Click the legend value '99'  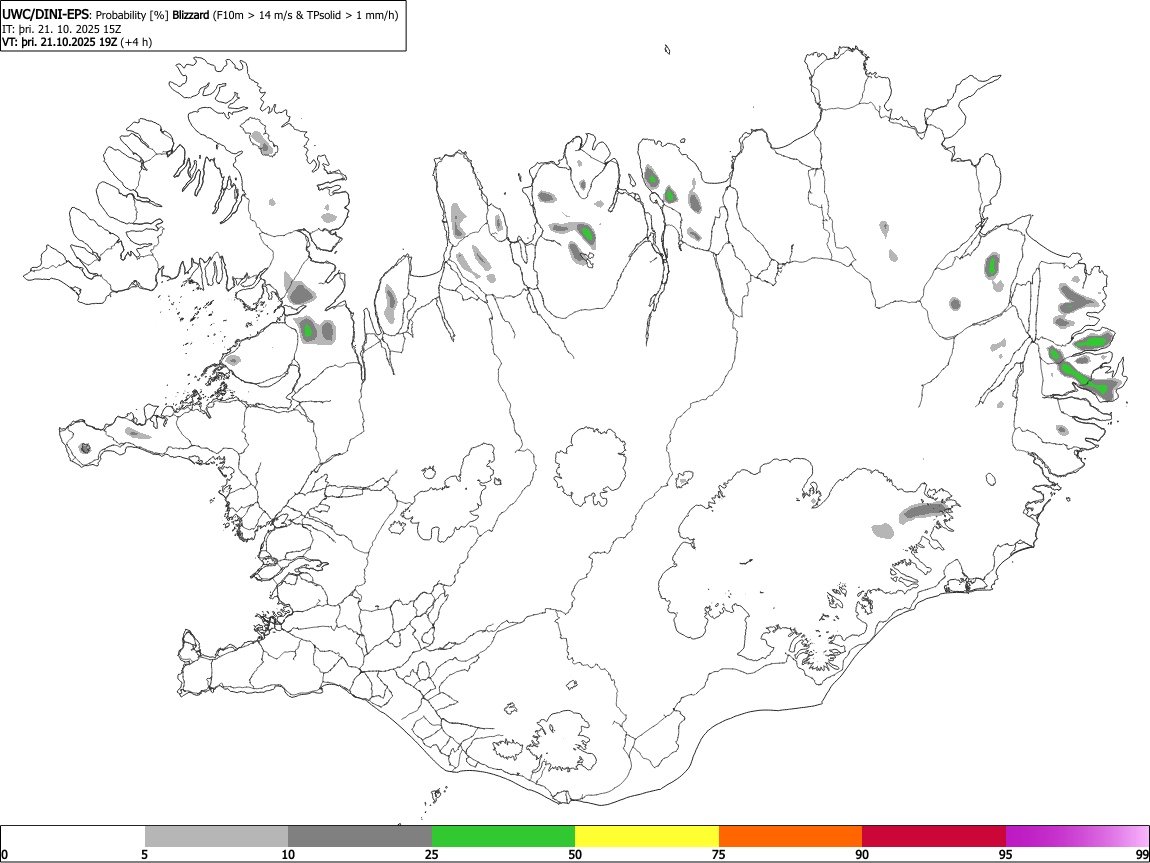[x=1141, y=854]
